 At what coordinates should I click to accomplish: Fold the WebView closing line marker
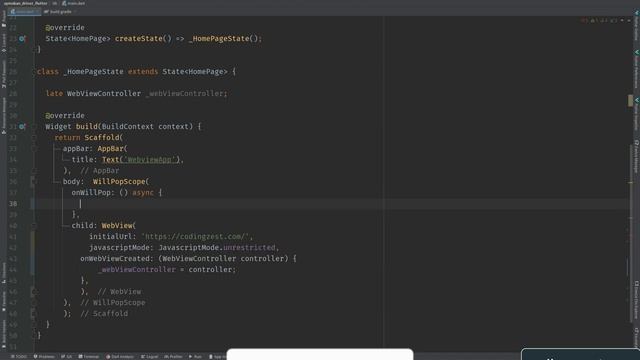point(35,292)
